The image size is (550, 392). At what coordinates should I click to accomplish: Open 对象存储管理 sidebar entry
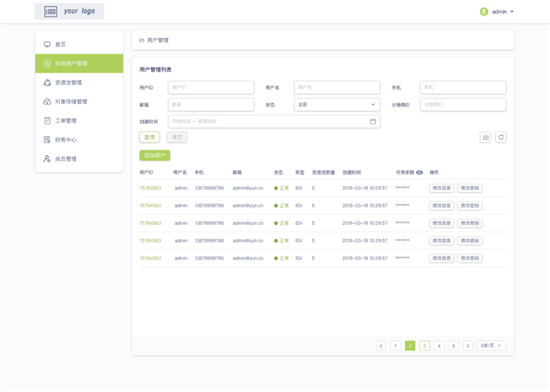pos(79,101)
